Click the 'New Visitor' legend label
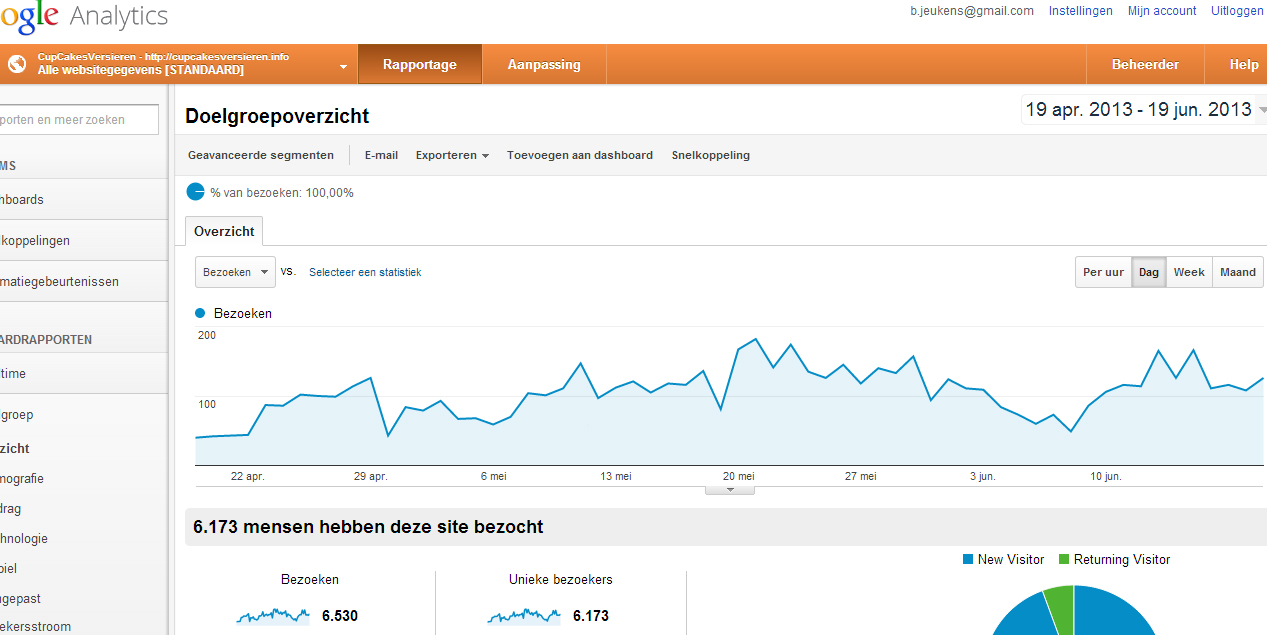 click(x=1011, y=559)
